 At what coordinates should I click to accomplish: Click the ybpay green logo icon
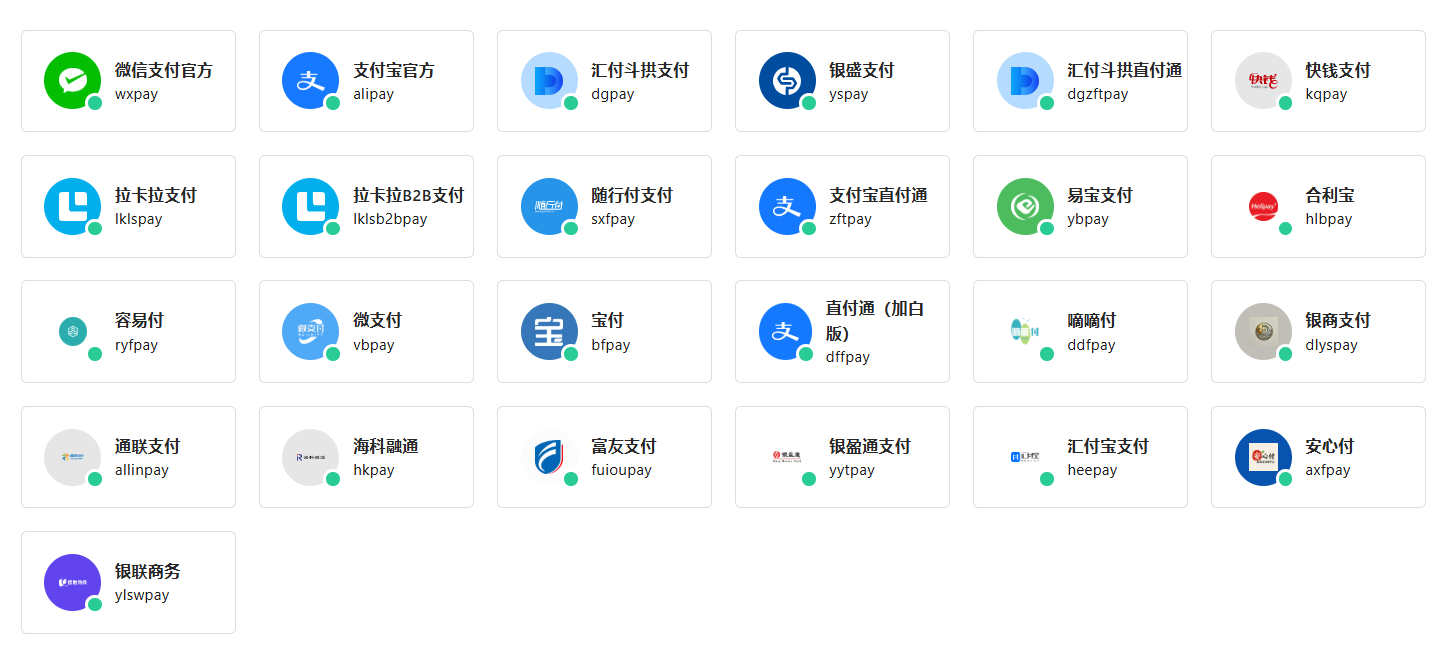[x=1025, y=206]
